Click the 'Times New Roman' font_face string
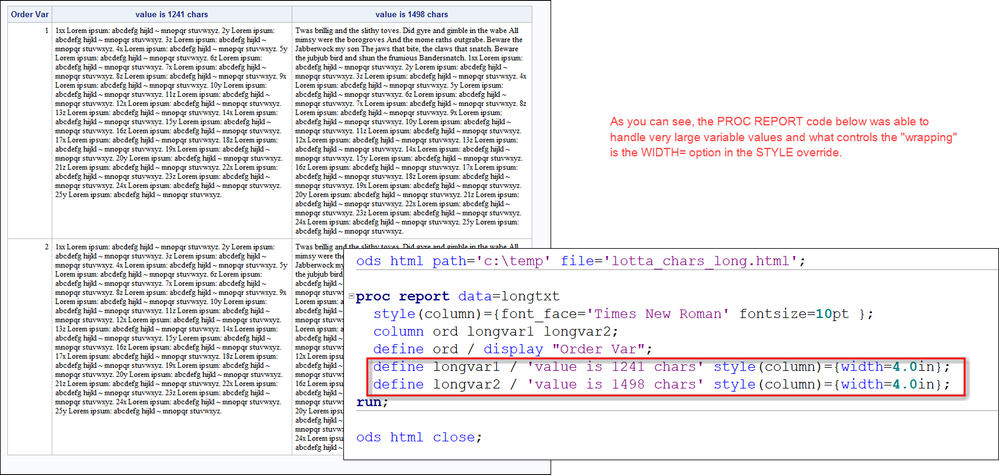 tap(658, 314)
